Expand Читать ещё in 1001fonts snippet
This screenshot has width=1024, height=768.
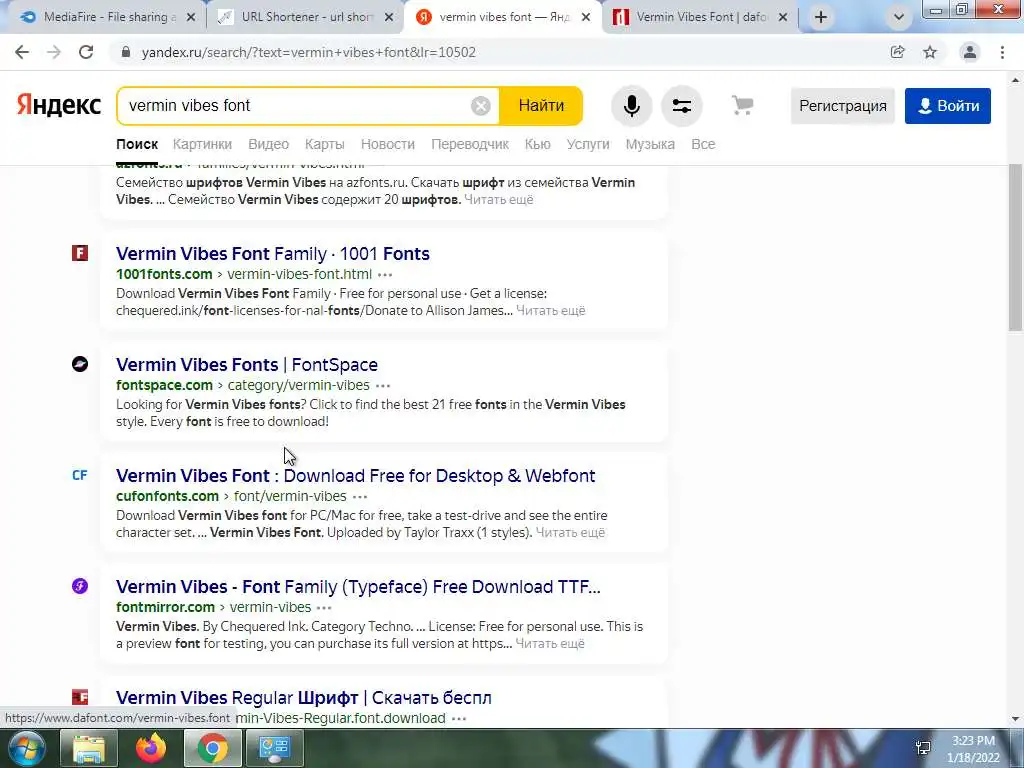[551, 311]
